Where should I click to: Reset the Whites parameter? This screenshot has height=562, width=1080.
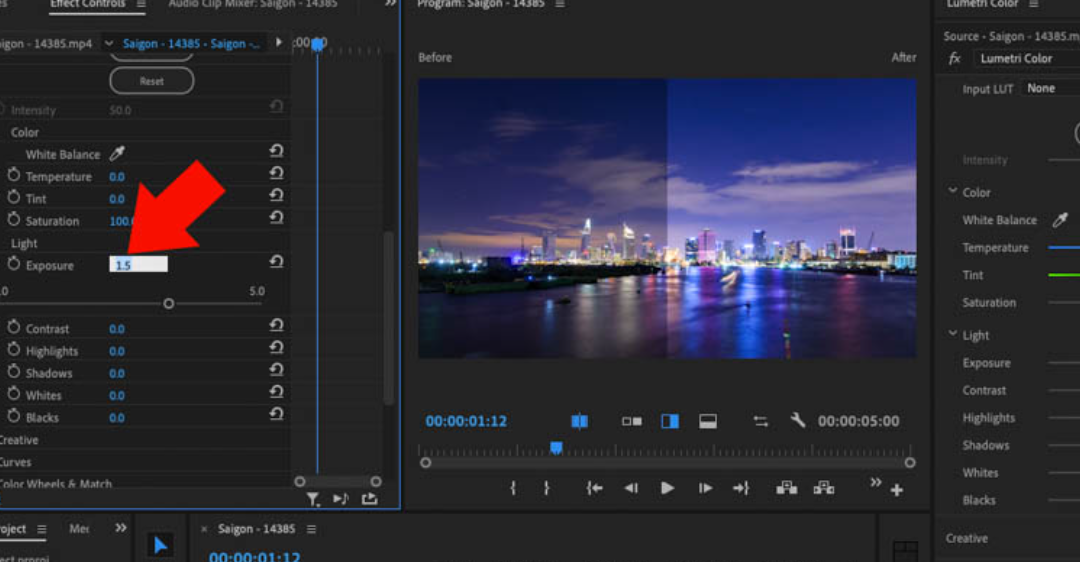(x=276, y=391)
